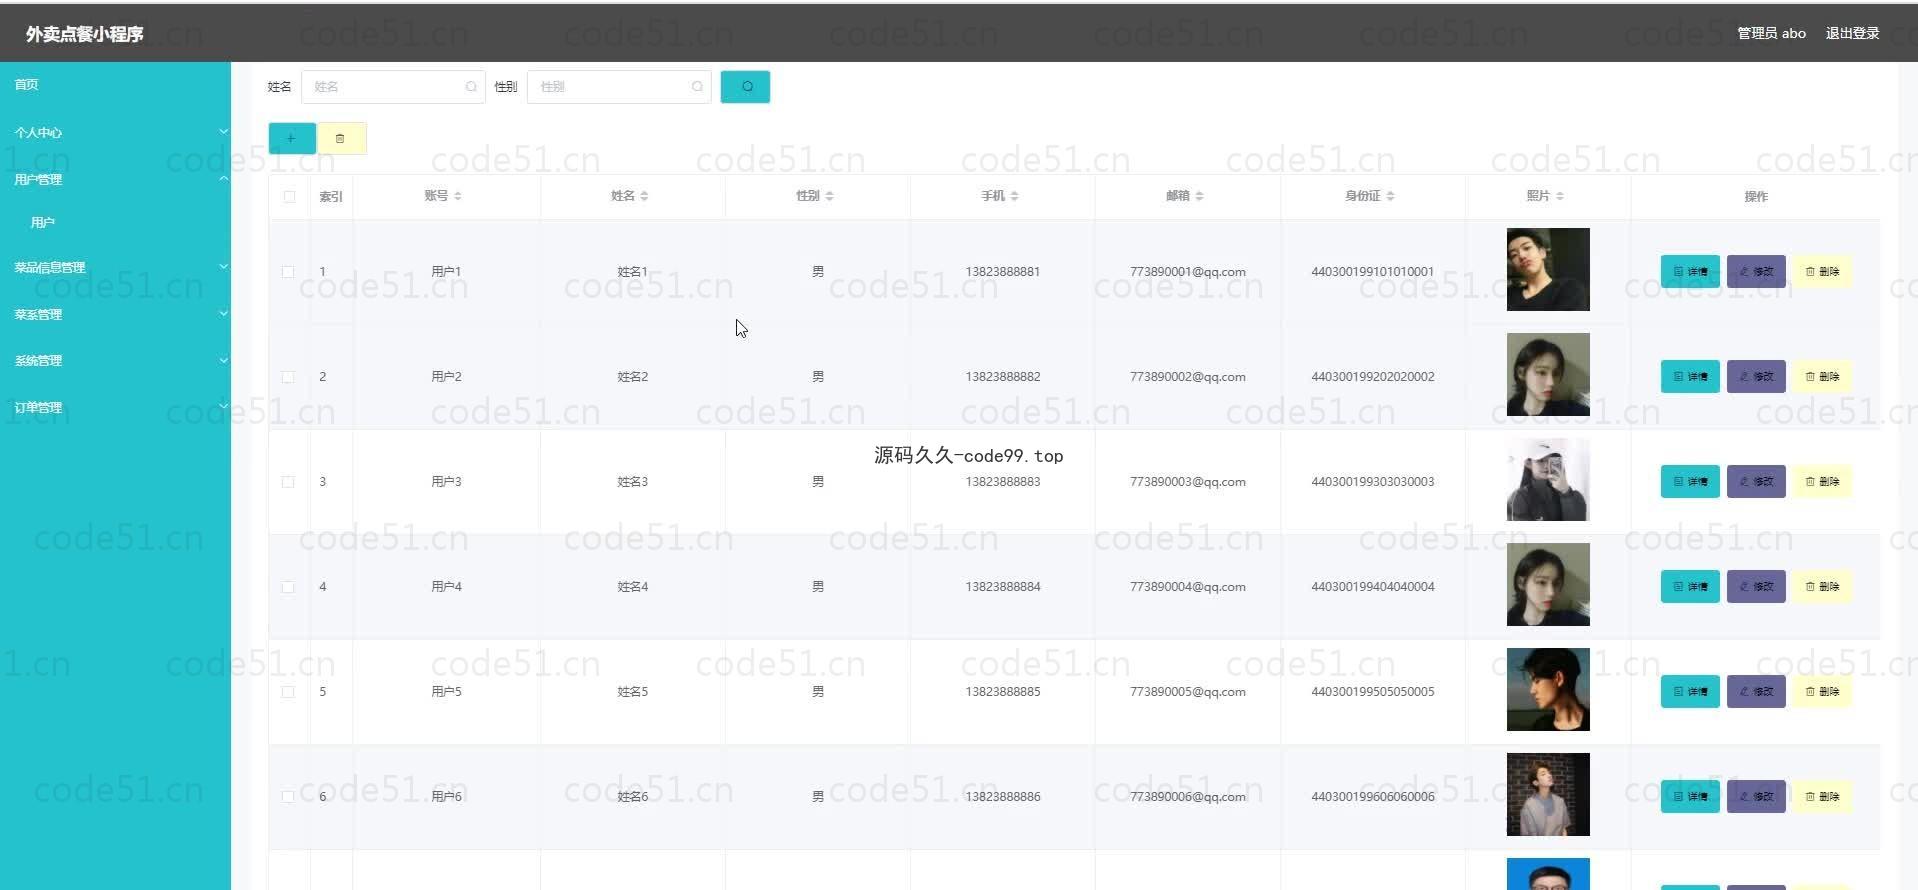Open 详情 for 用户5
The image size is (1918, 890).
pyautogui.click(x=1690, y=692)
